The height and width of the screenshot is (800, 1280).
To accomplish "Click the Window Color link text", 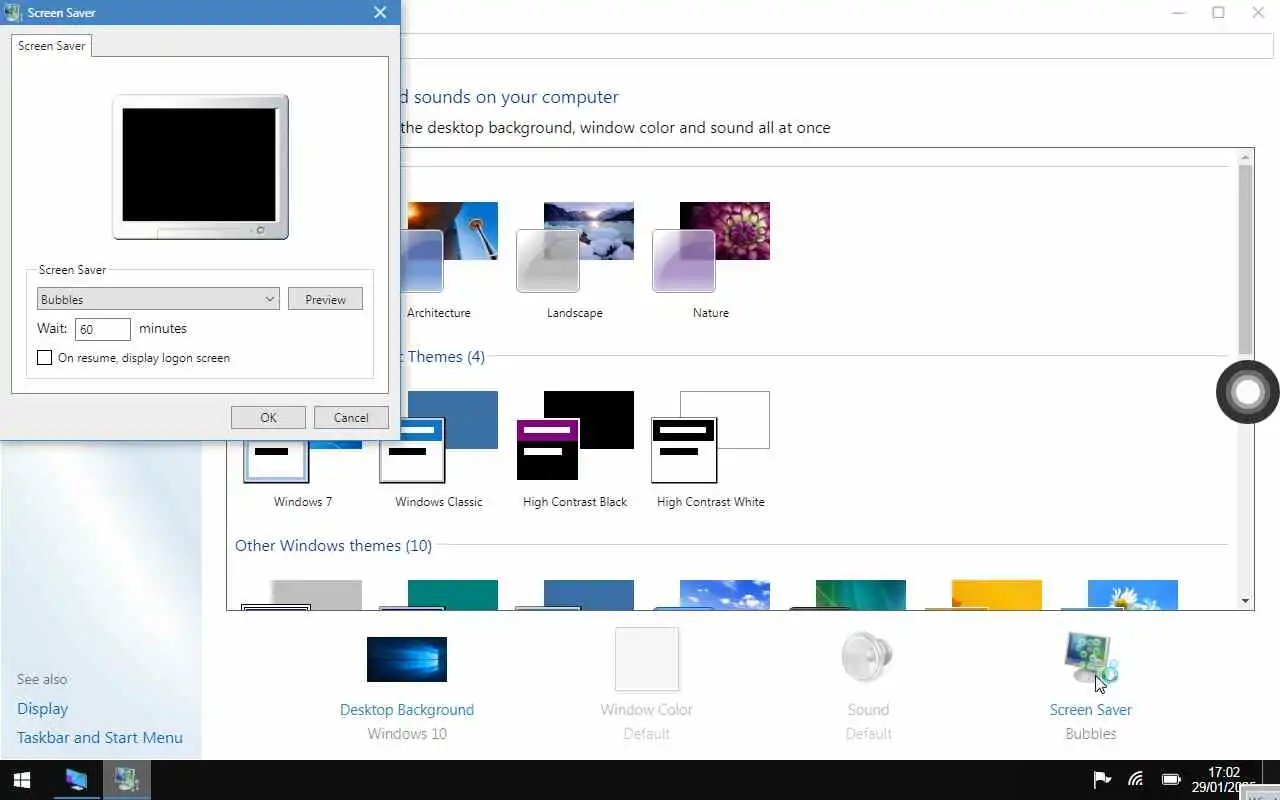I will click(x=646, y=709).
